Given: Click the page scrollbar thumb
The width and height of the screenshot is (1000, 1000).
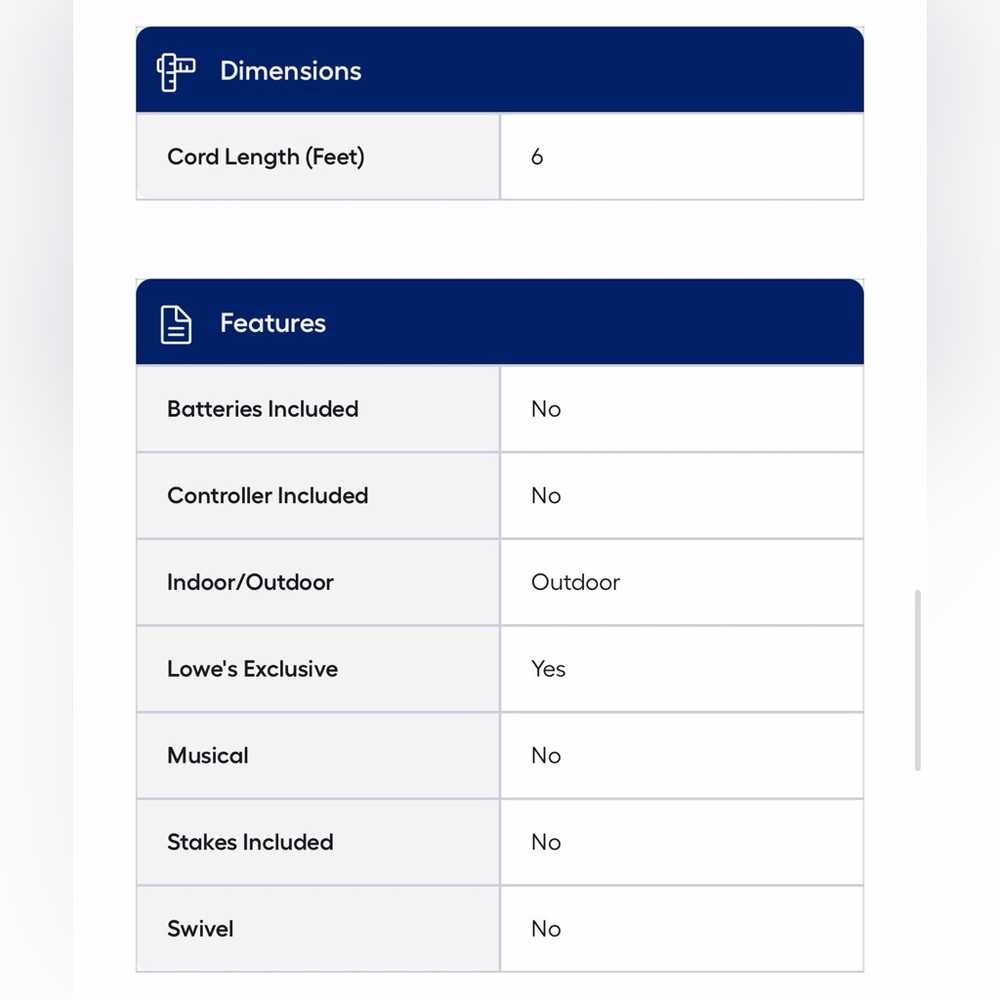Looking at the screenshot, I should point(918,680).
